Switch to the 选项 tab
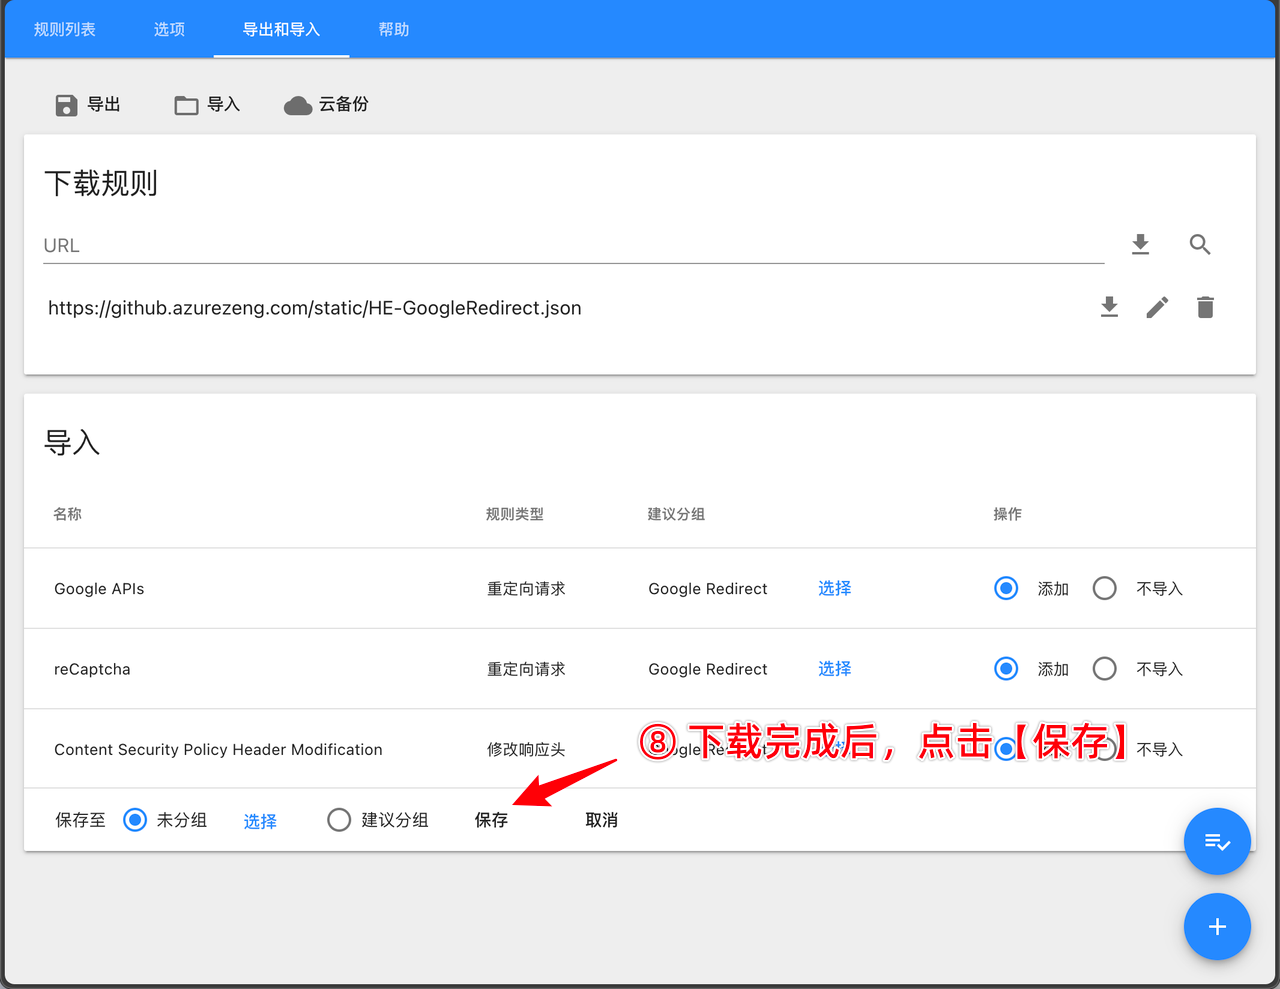Image resolution: width=1280 pixels, height=989 pixels. 169,29
